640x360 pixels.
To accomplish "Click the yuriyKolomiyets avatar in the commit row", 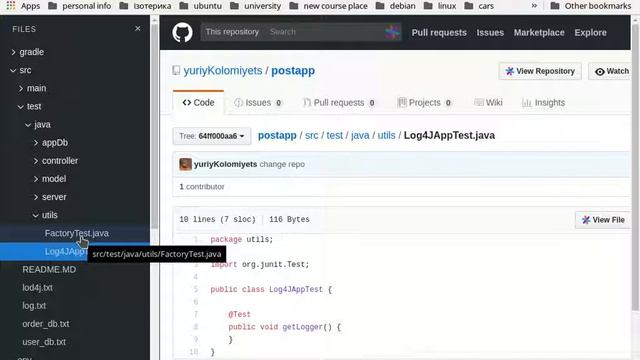I will (x=185, y=164).
